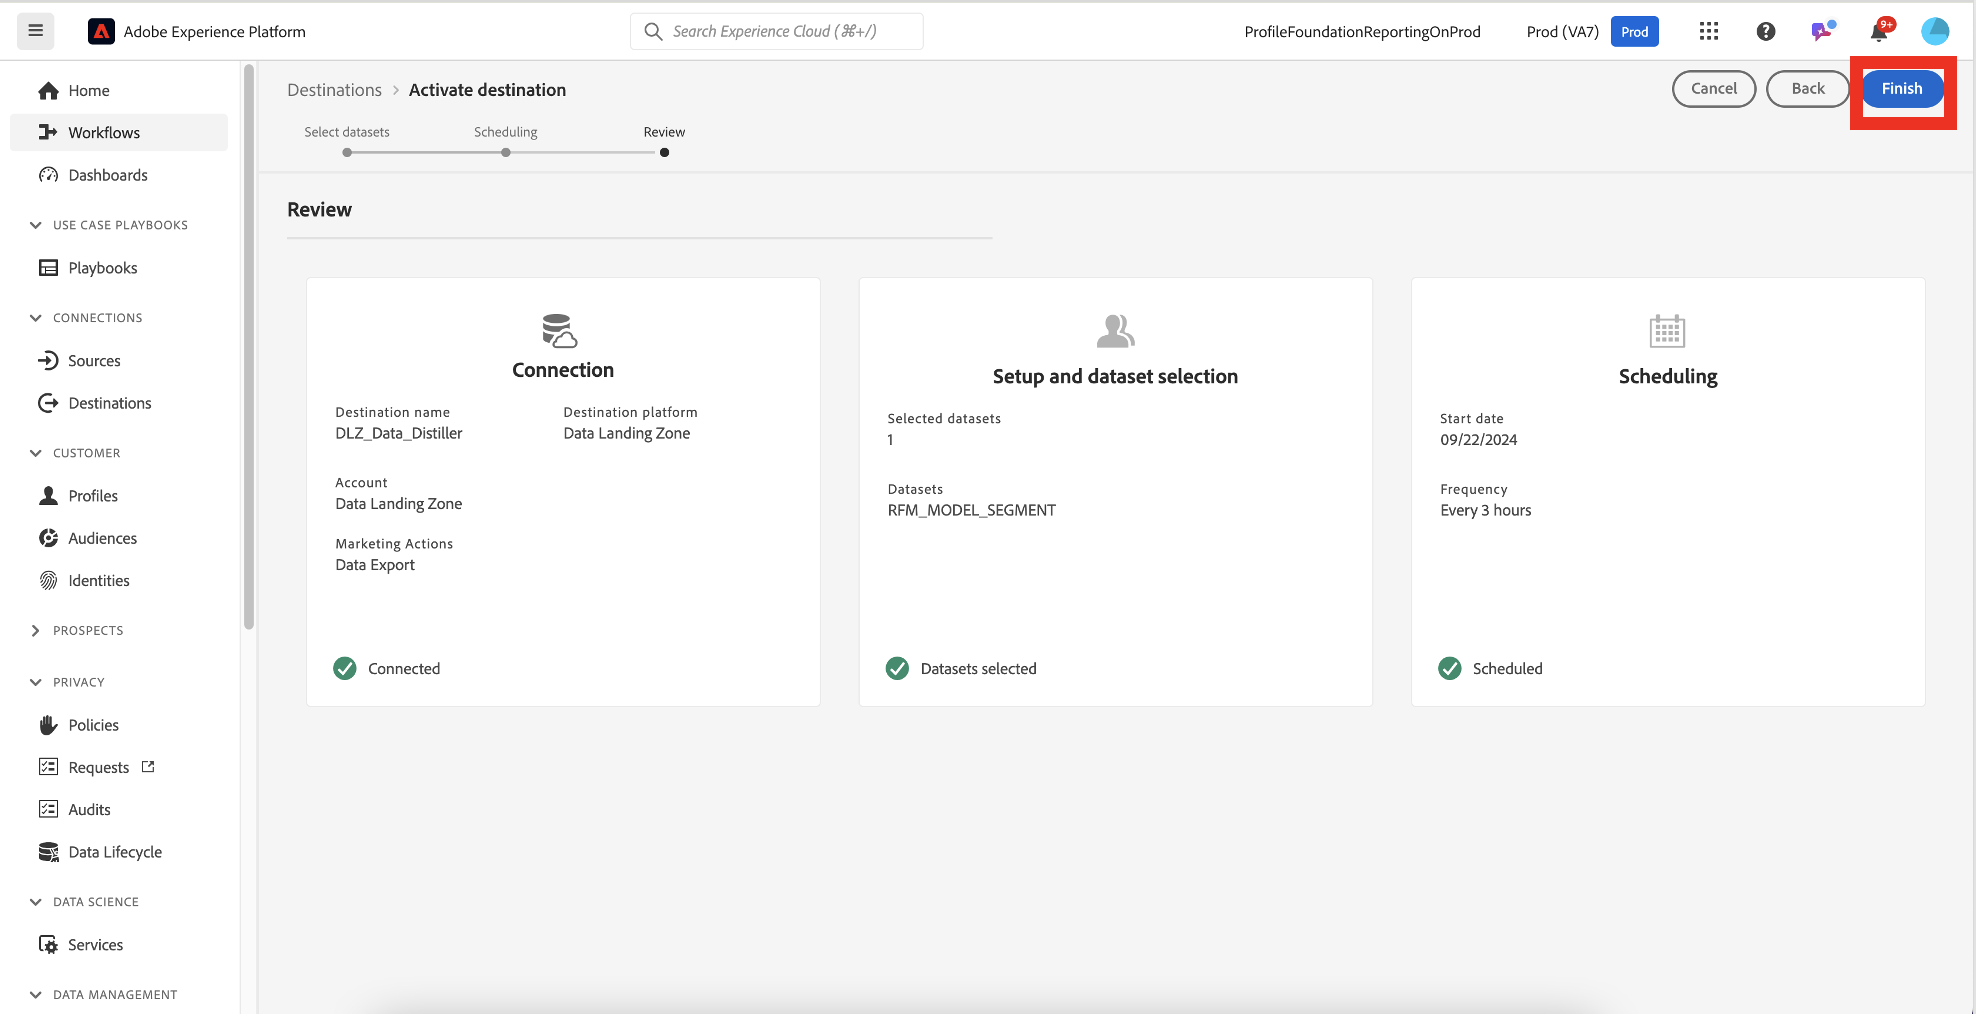The width and height of the screenshot is (1976, 1014).
Task: Click the Finish button
Action: [x=1901, y=89]
